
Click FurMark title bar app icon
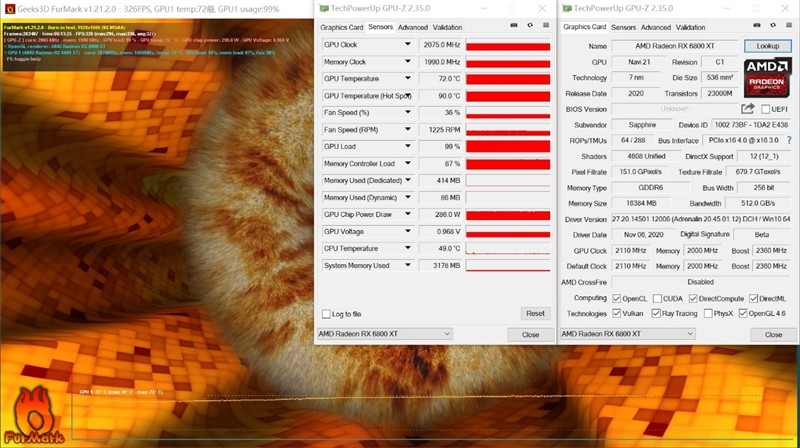click(10, 9)
